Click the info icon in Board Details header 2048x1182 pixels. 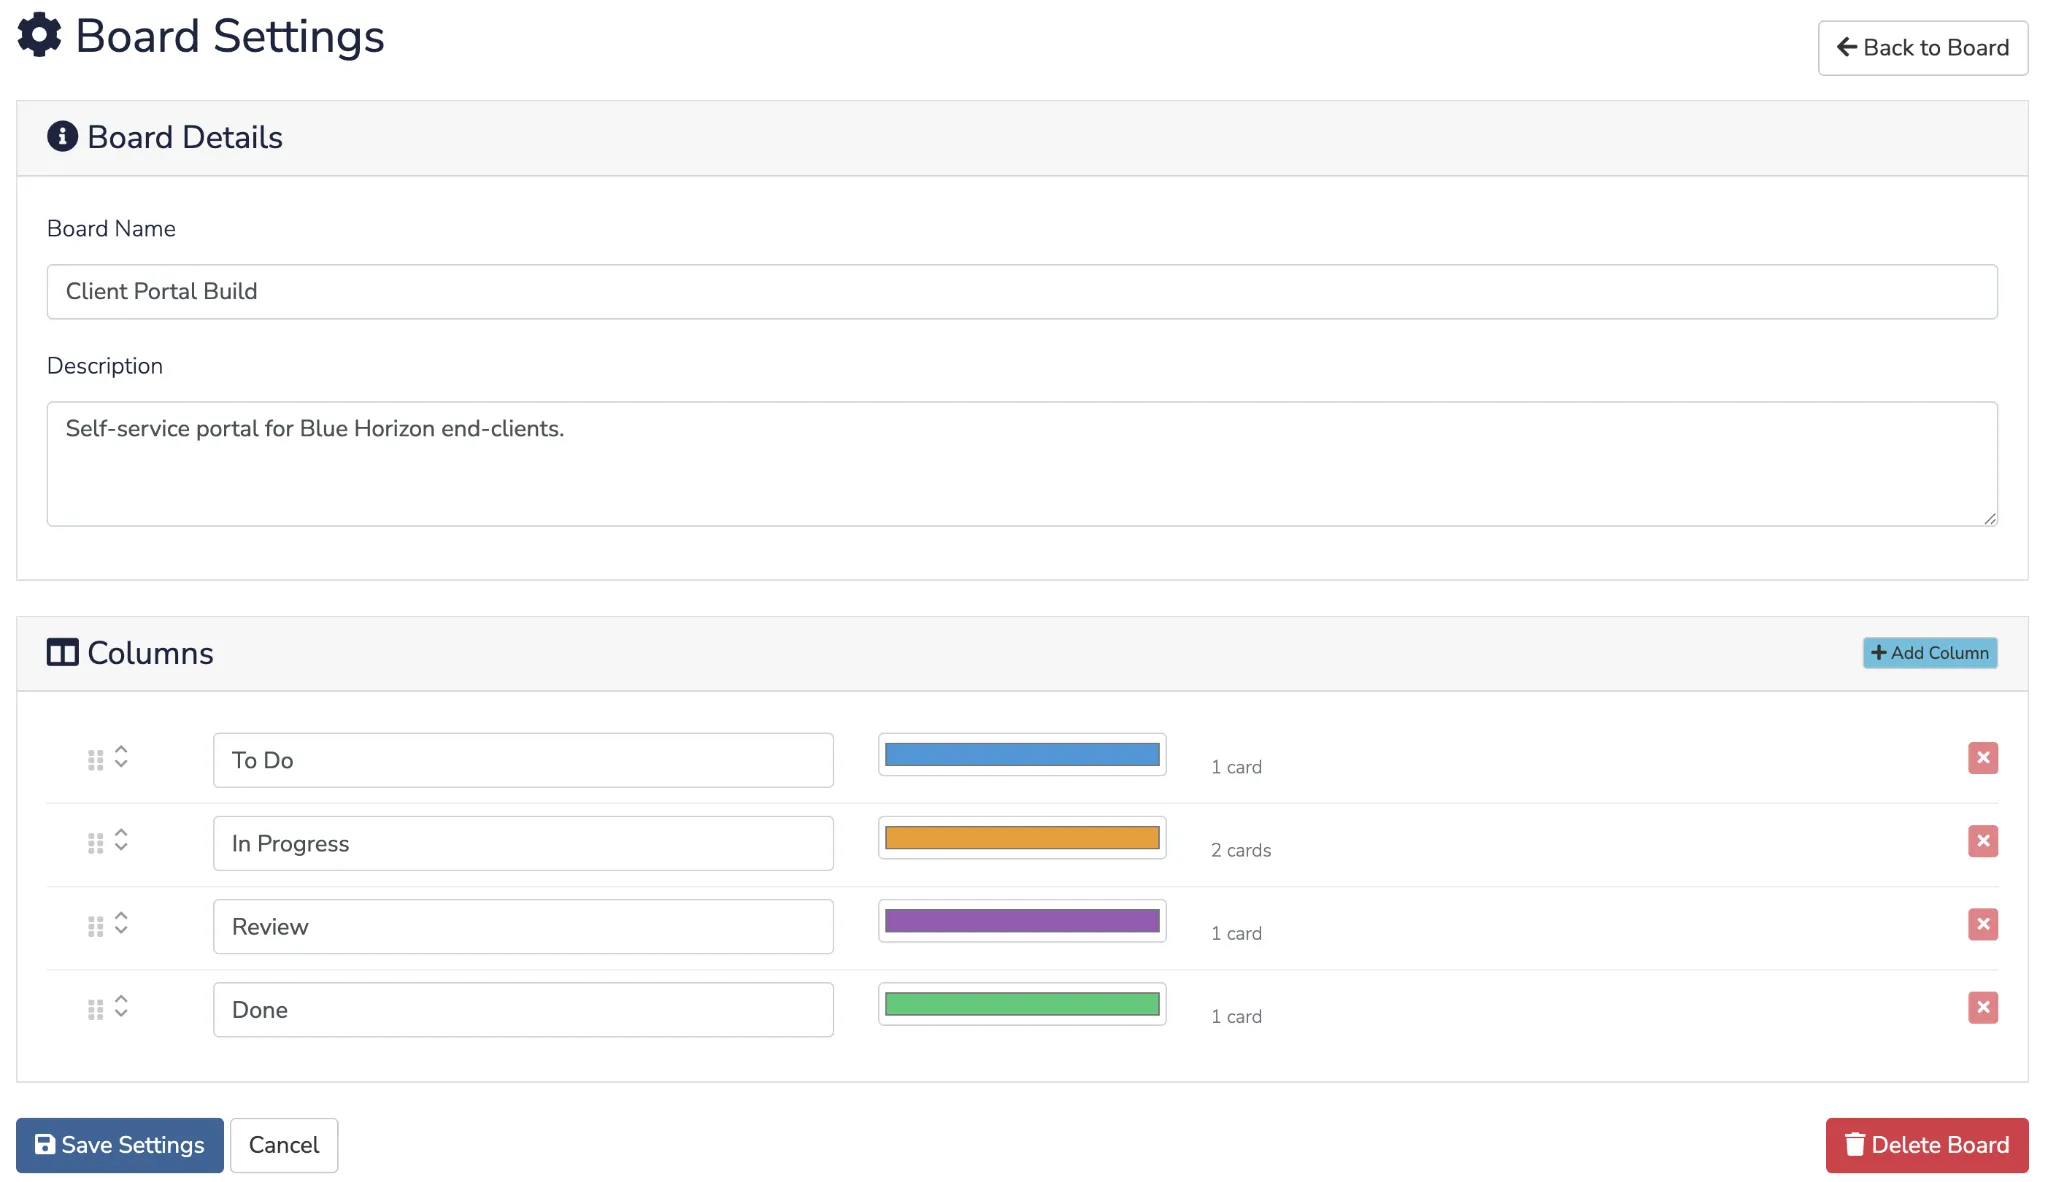click(63, 137)
